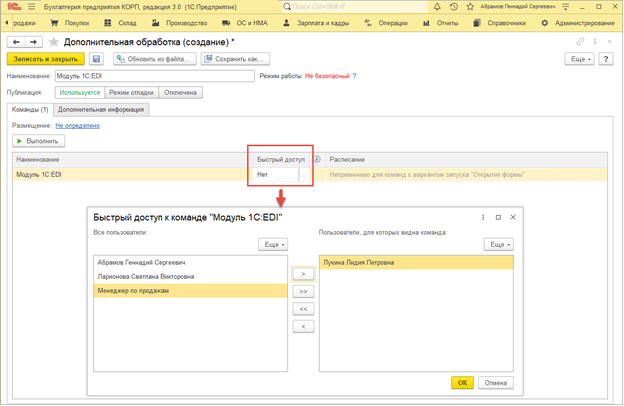
Task: Open dialog's three-dot menu icon
Action: click(483, 217)
